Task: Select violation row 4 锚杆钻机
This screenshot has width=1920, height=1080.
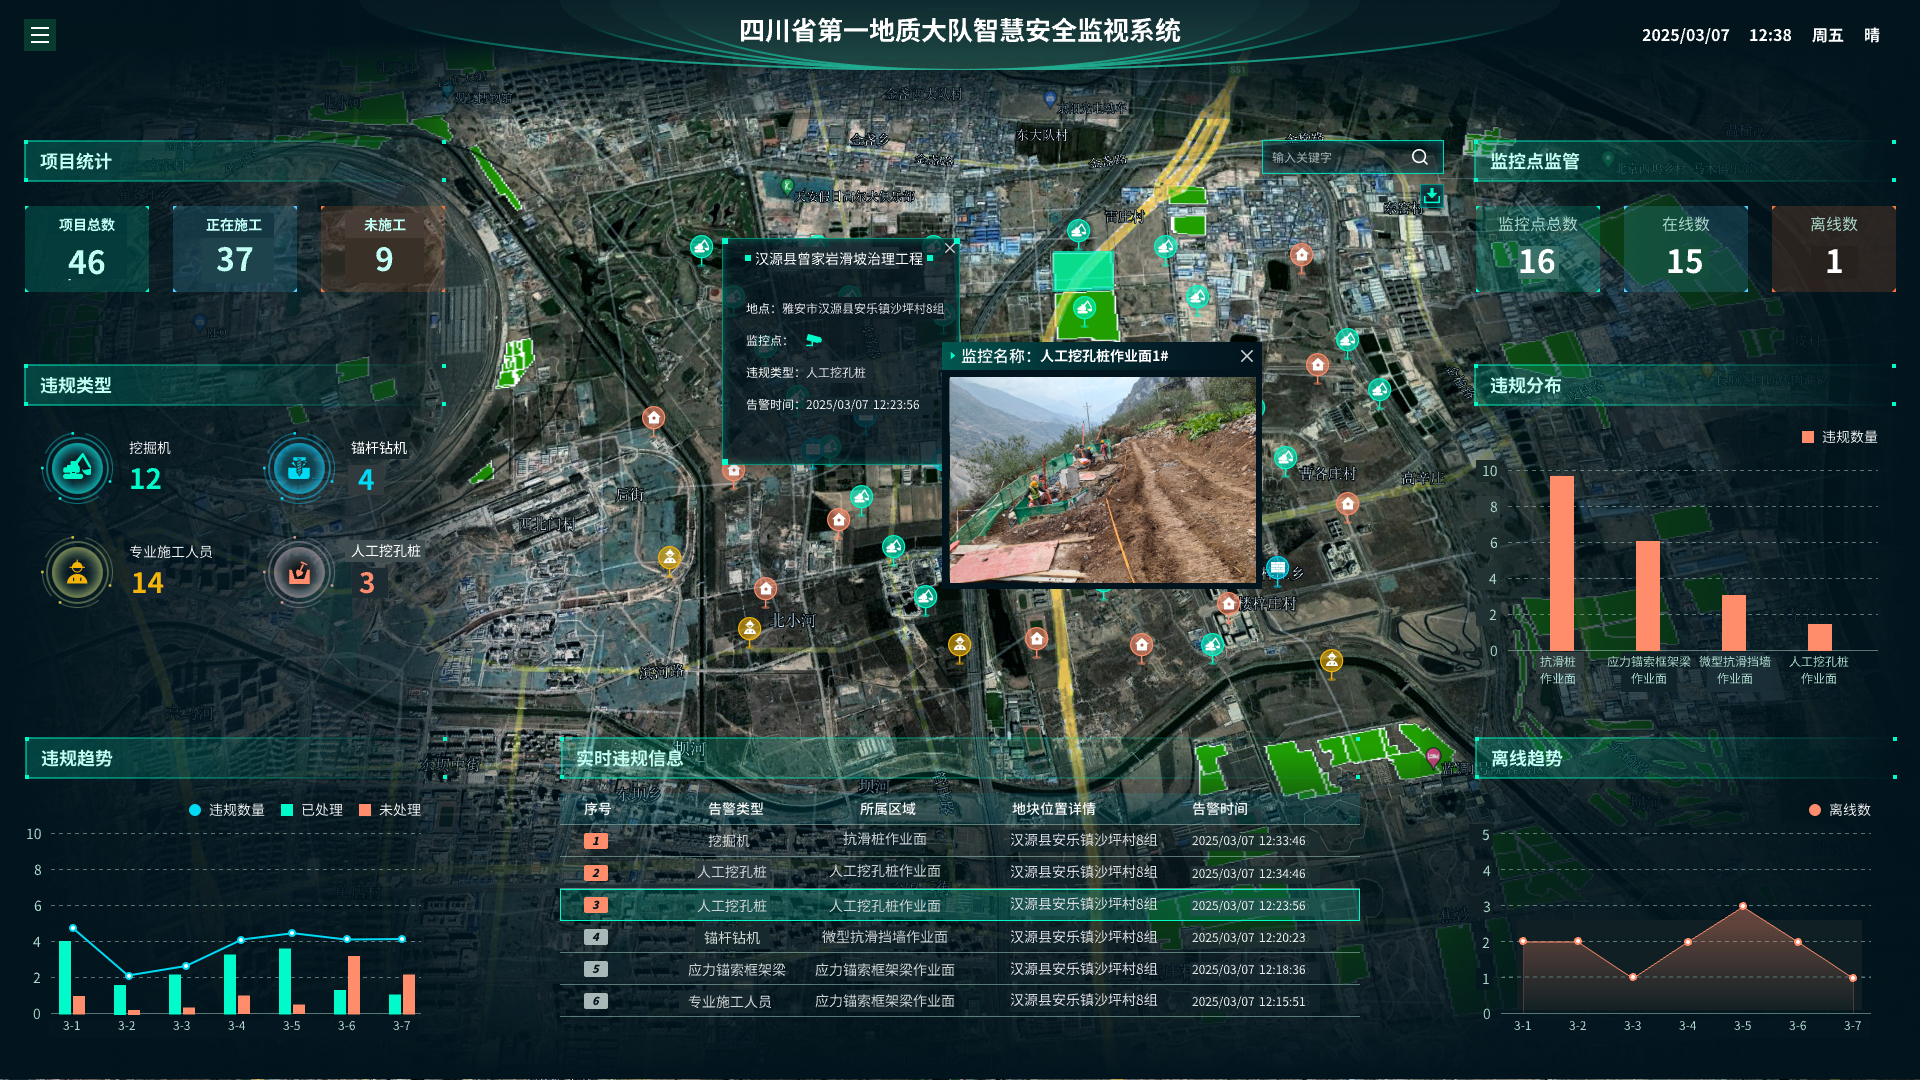Action: [960, 937]
